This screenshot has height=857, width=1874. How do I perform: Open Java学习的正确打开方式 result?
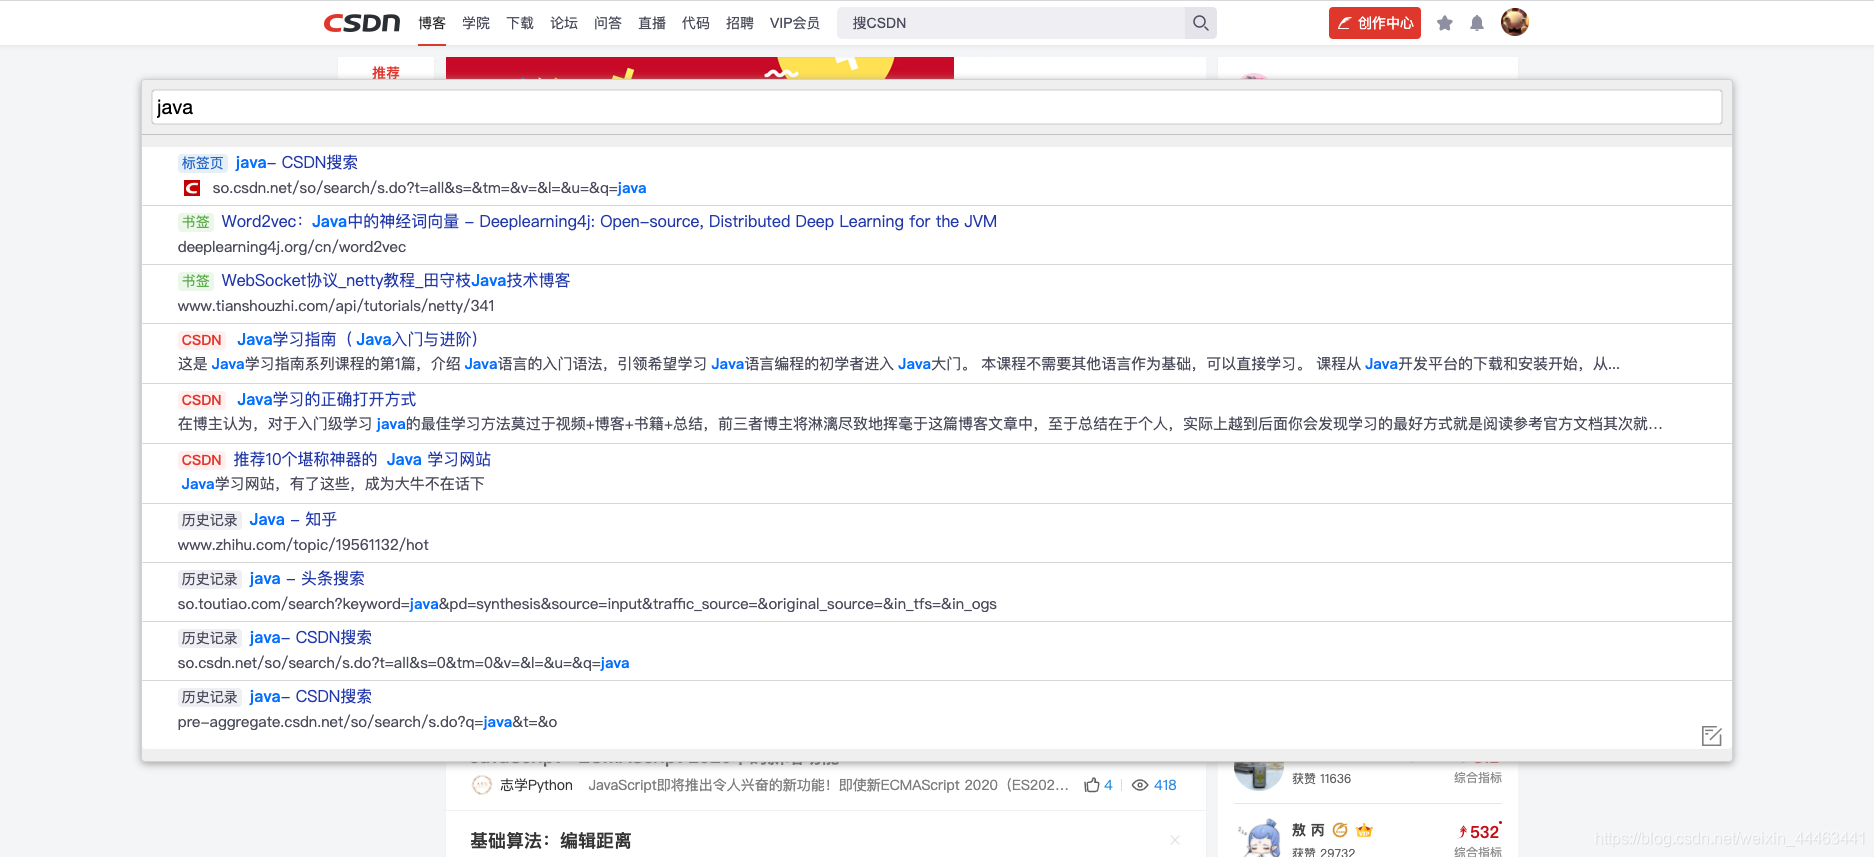pyautogui.click(x=937, y=413)
